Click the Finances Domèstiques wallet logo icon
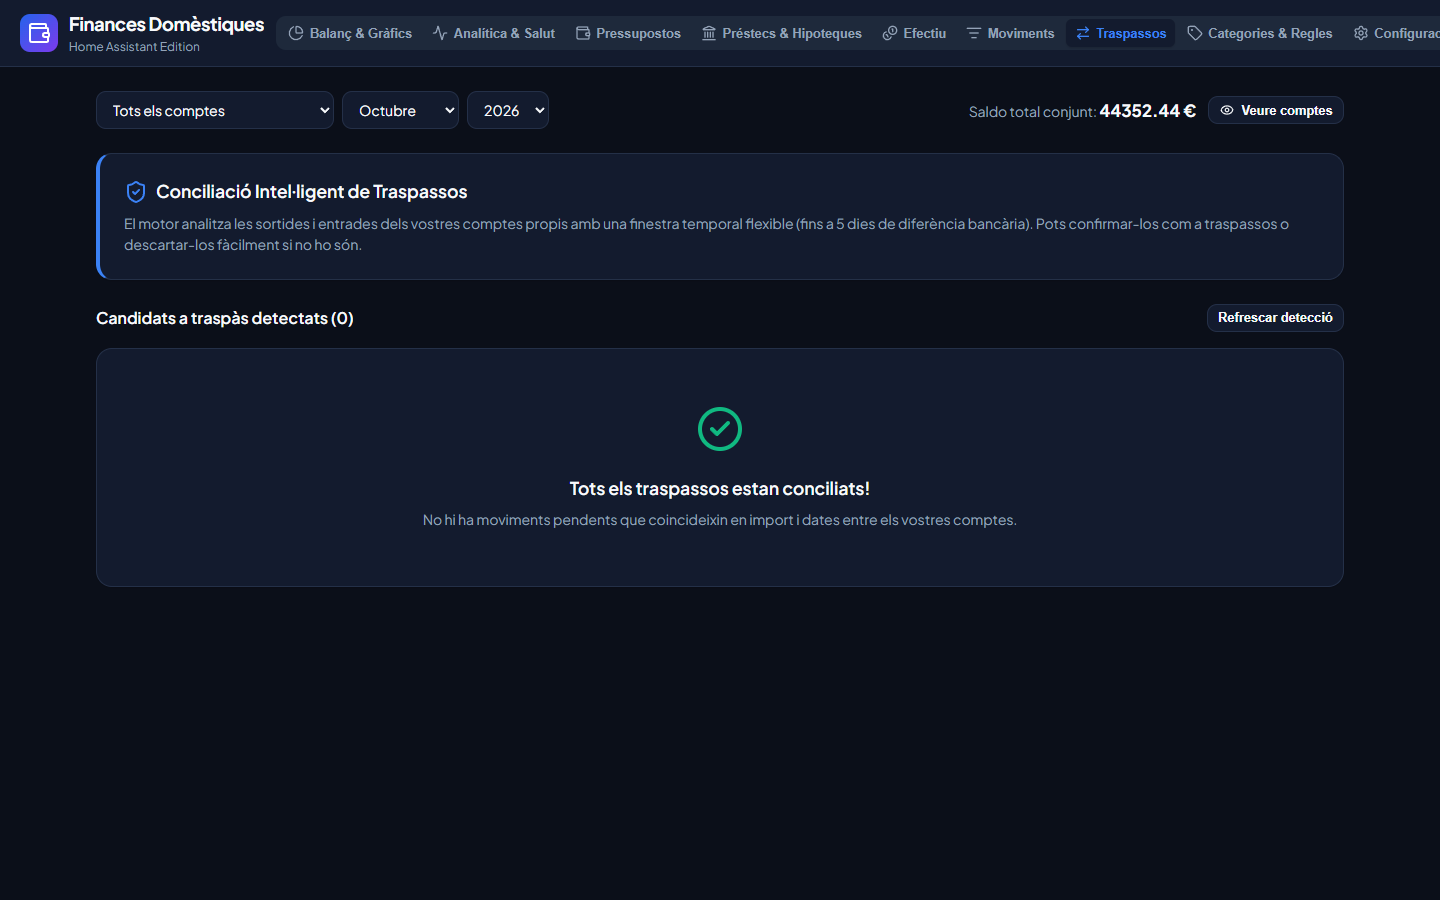 pos(39,33)
